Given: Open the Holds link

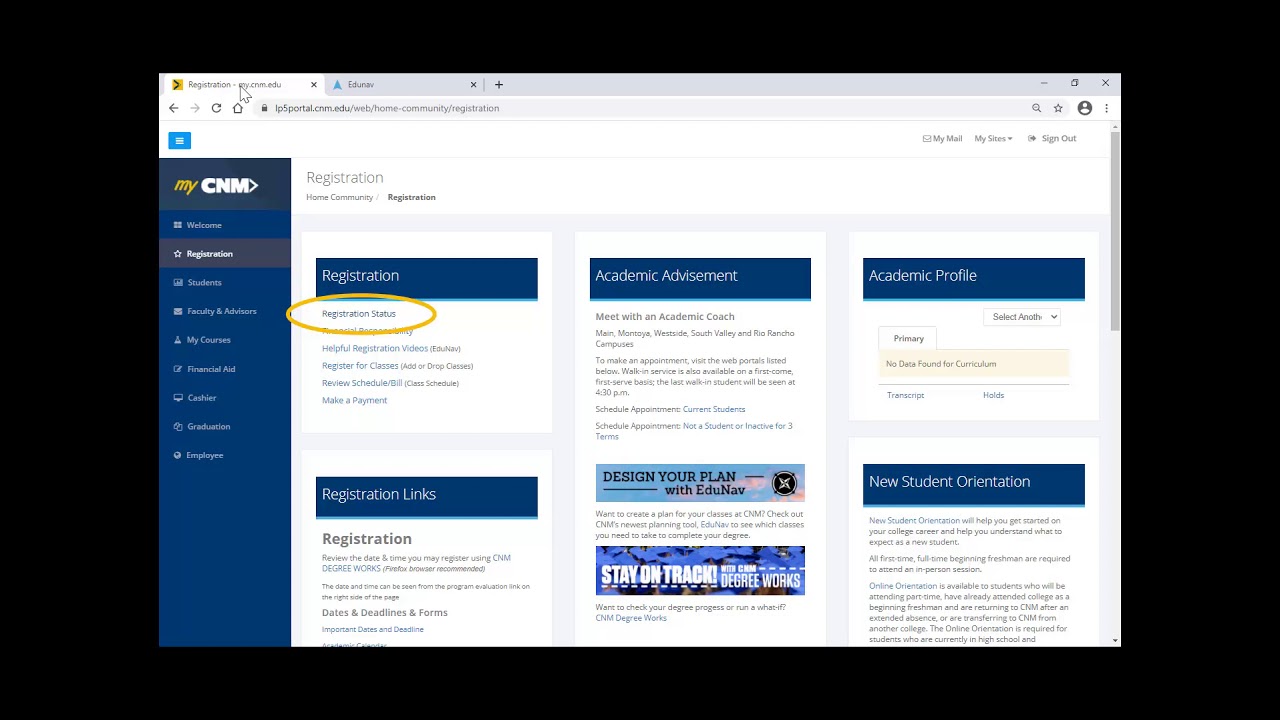Looking at the screenshot, I should [x=993, y=395].
